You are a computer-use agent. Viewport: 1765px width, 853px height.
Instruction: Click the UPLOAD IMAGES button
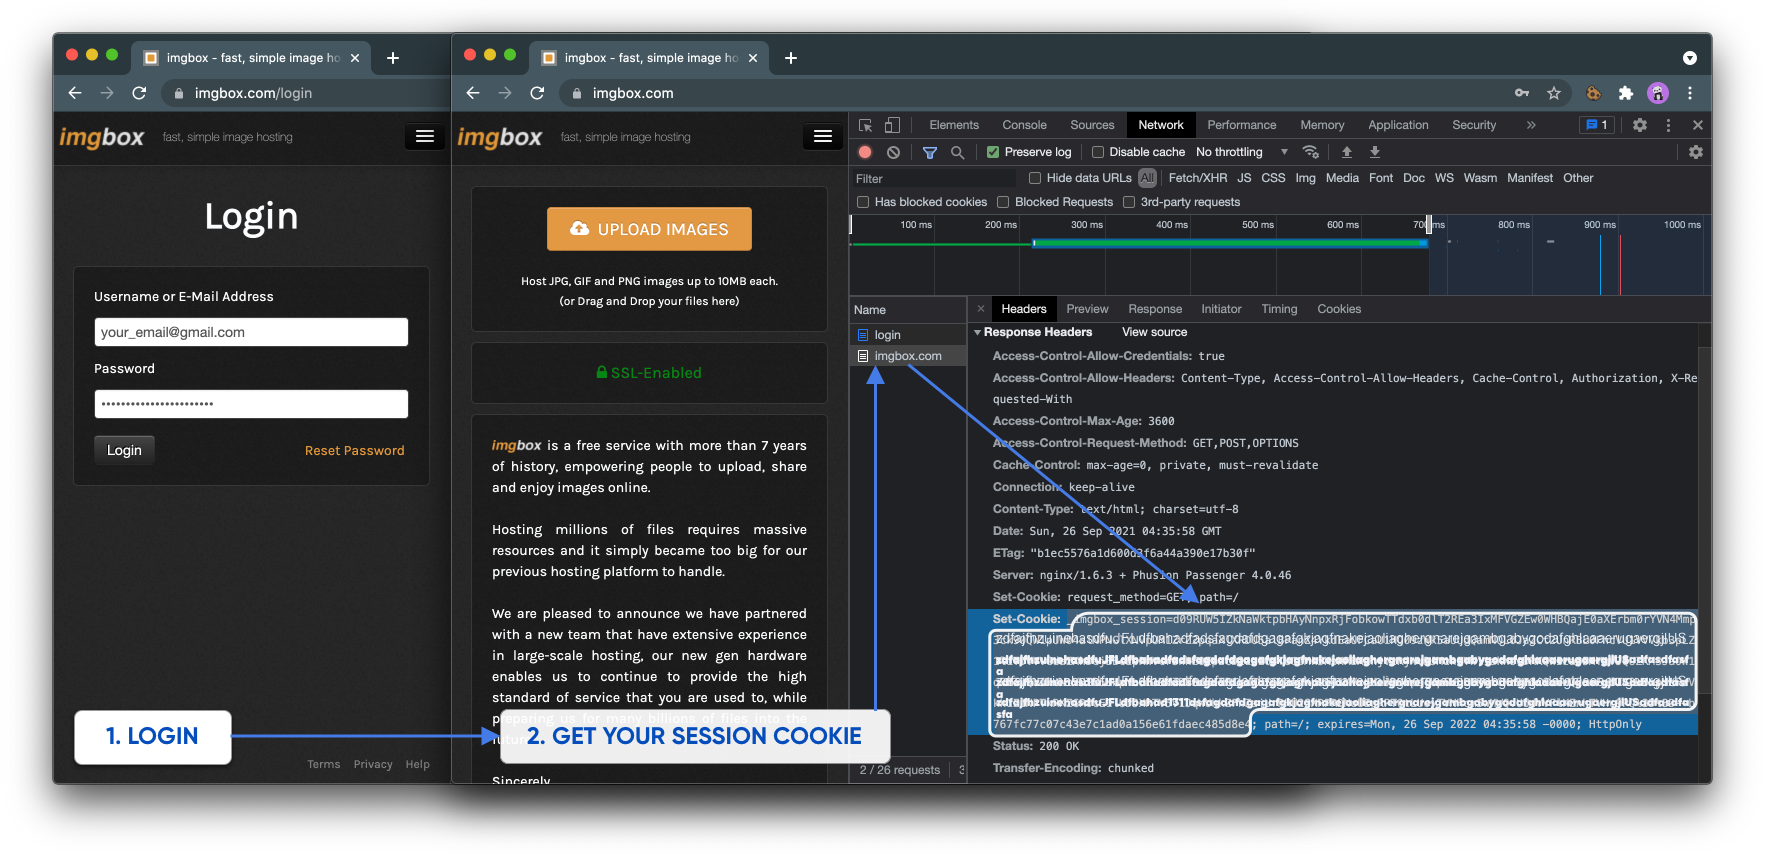(x=649, y=229)
